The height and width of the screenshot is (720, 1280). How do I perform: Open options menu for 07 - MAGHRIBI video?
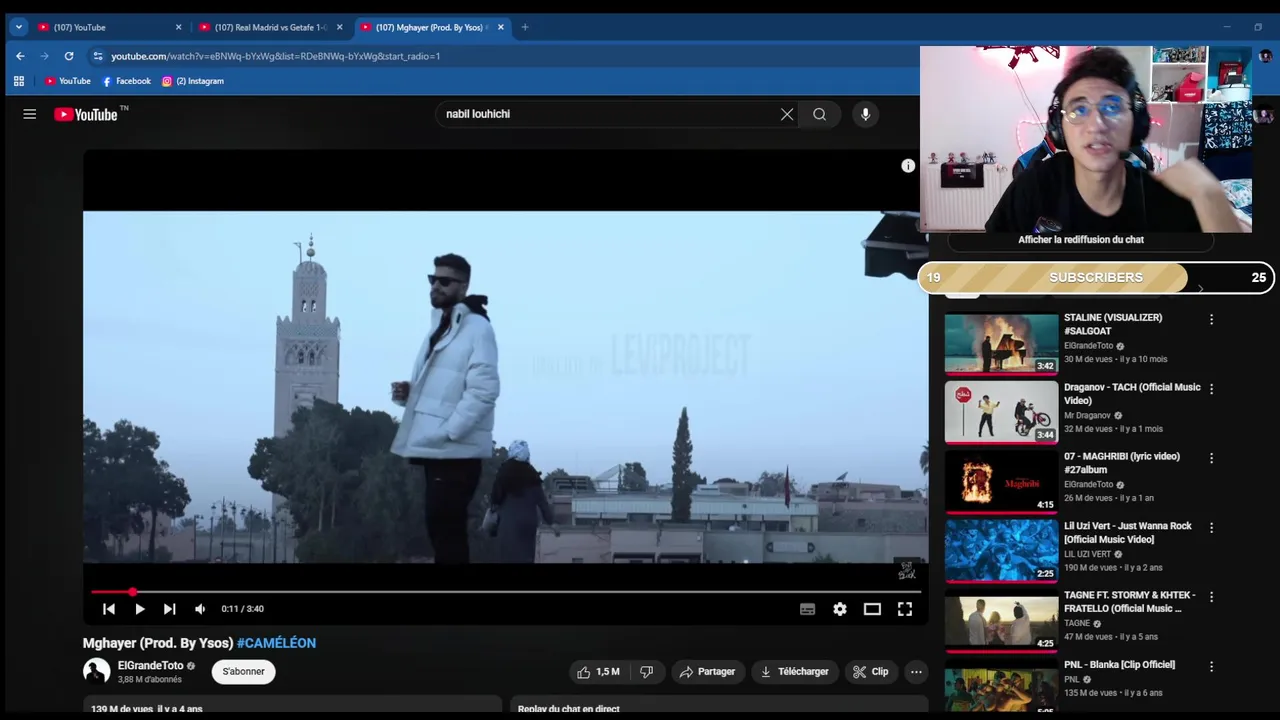tap(1211, 458)
